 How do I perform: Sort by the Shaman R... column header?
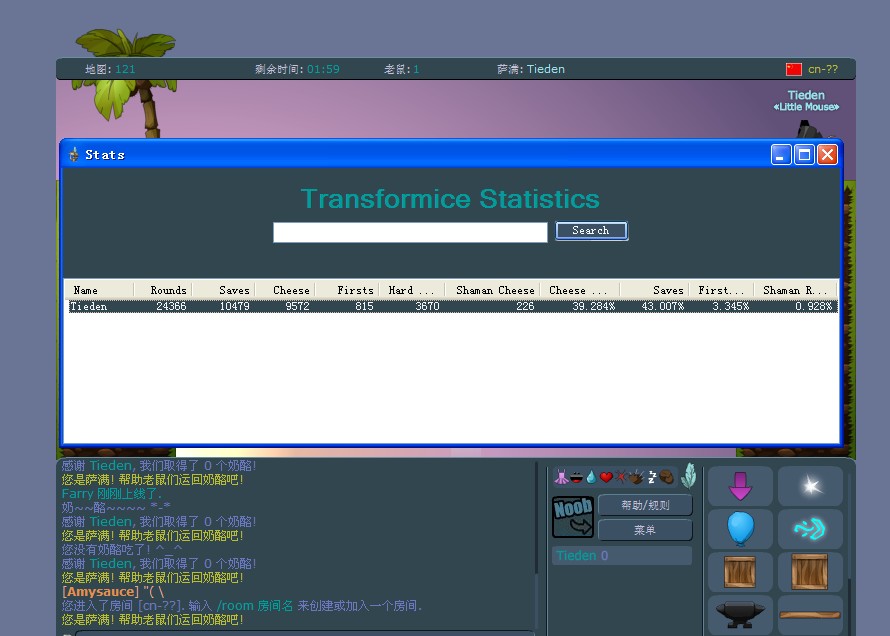[795, 290]
